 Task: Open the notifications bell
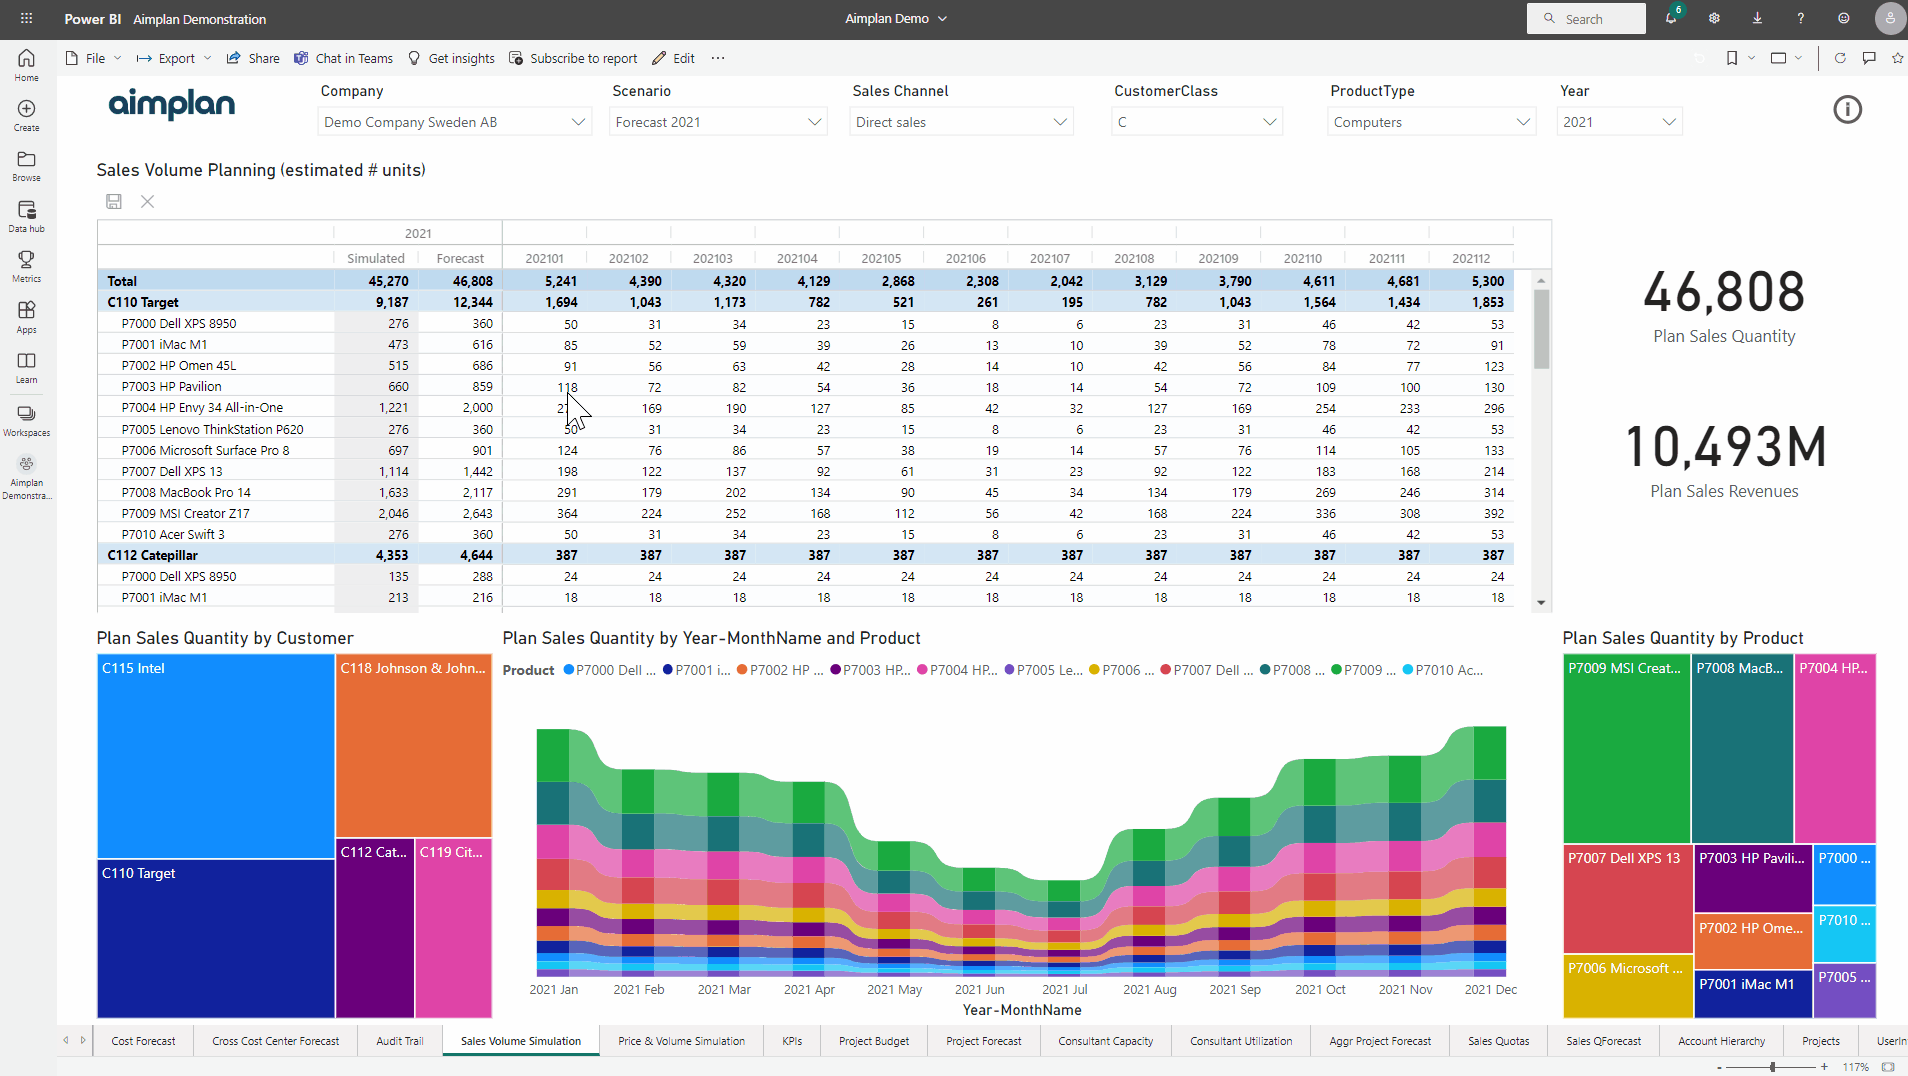pyautogui.click(x=1670, y=18)
